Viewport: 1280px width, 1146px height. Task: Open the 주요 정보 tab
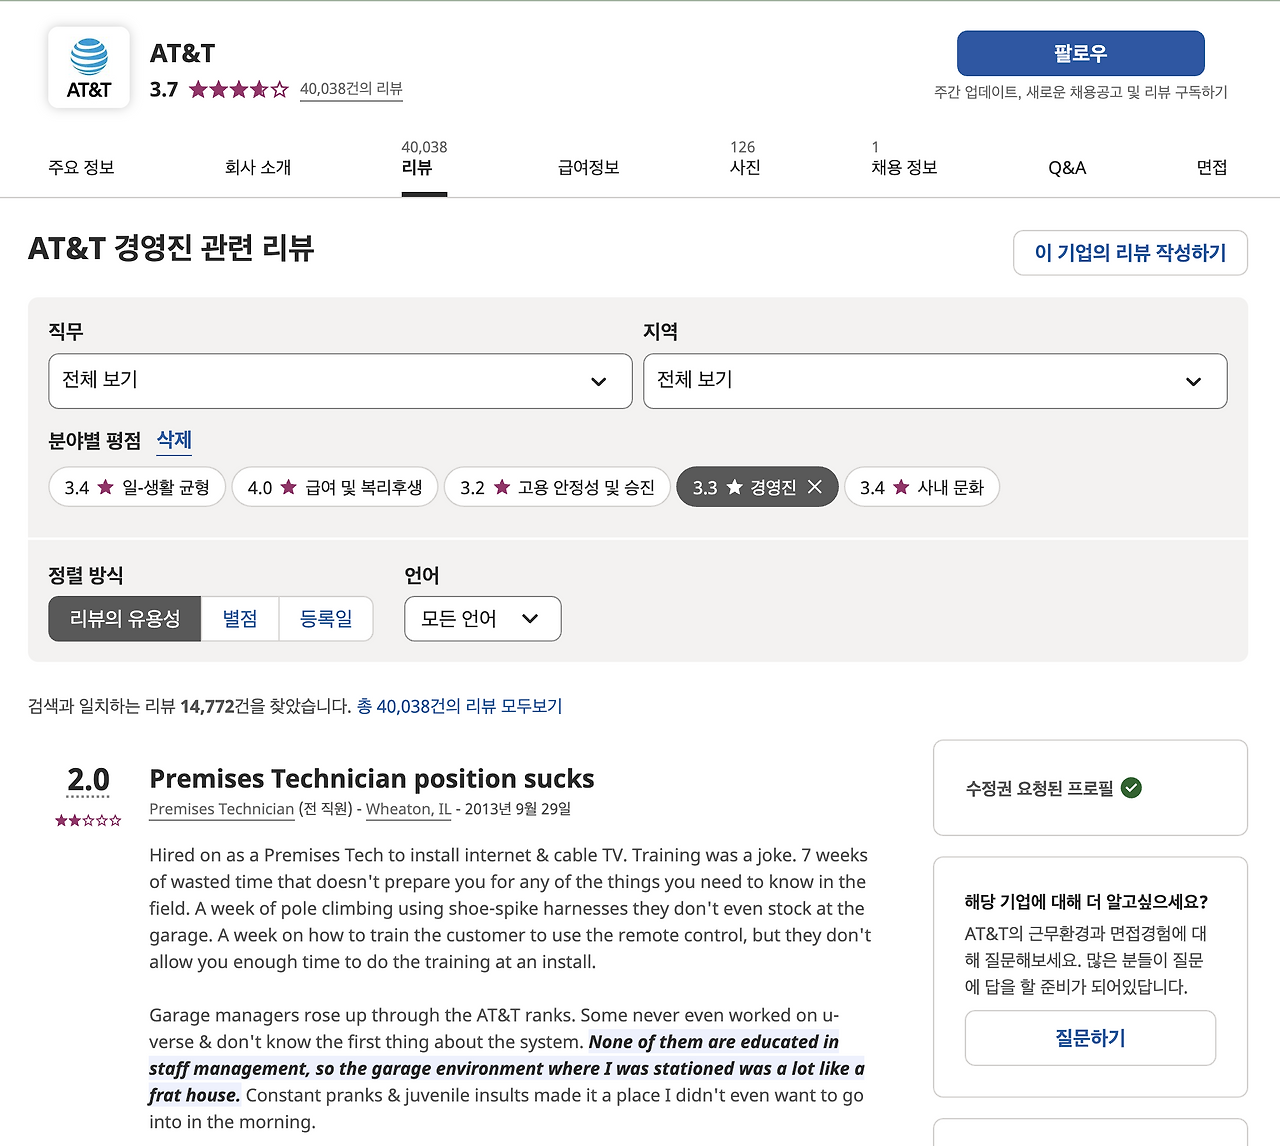81,167
